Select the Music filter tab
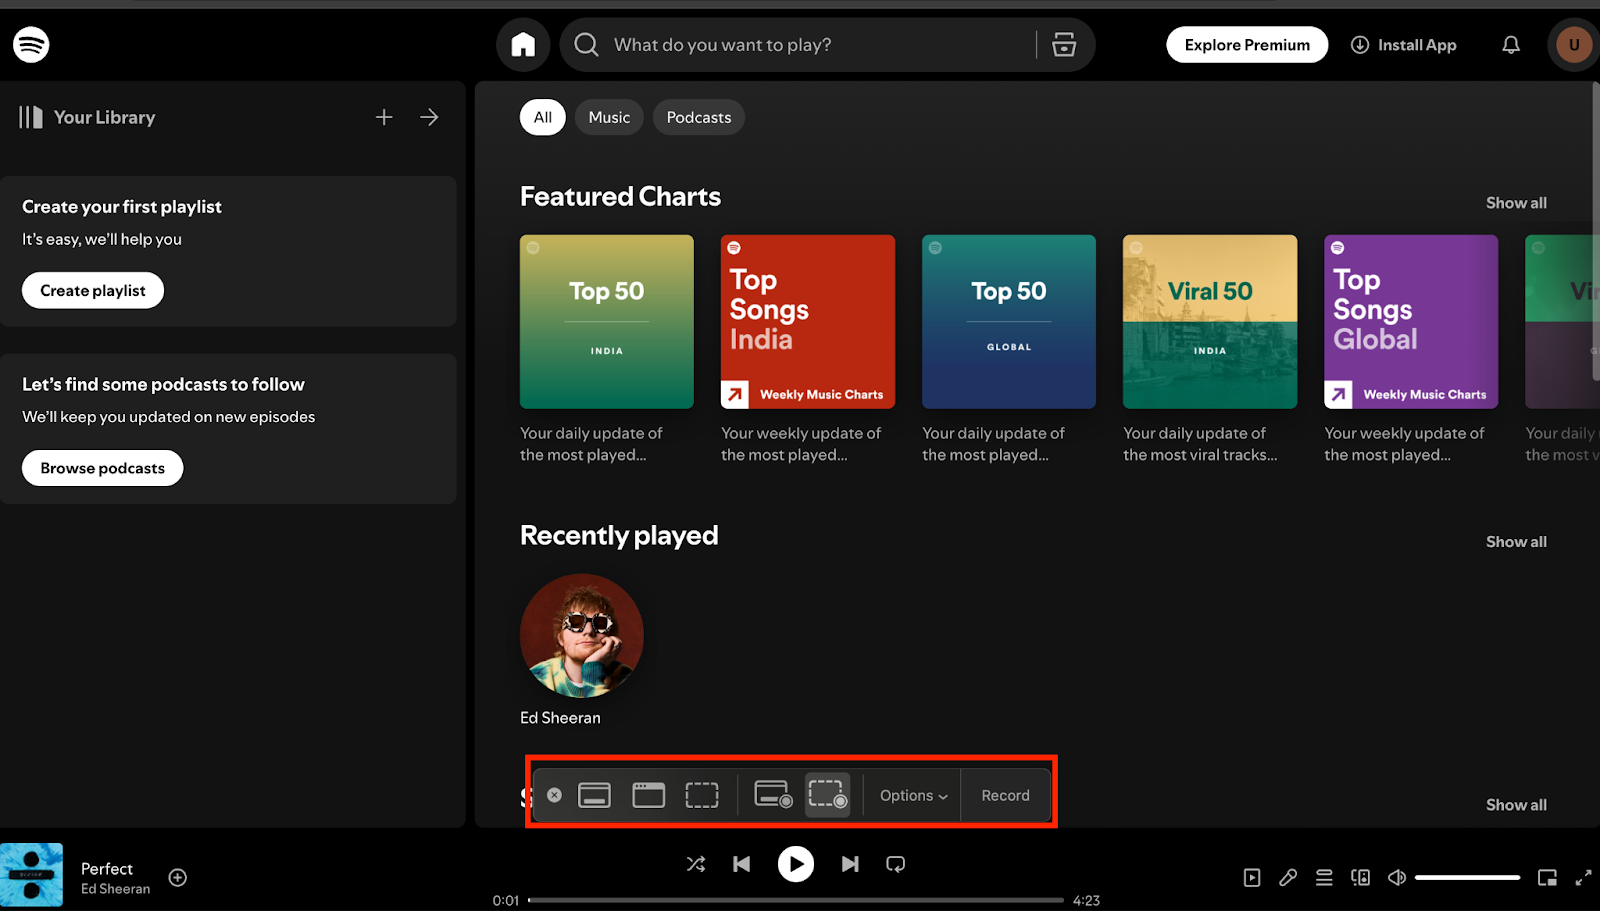The height and width of the screenshot is (911, 1600). pyautogui.click(x=609, y=117)
